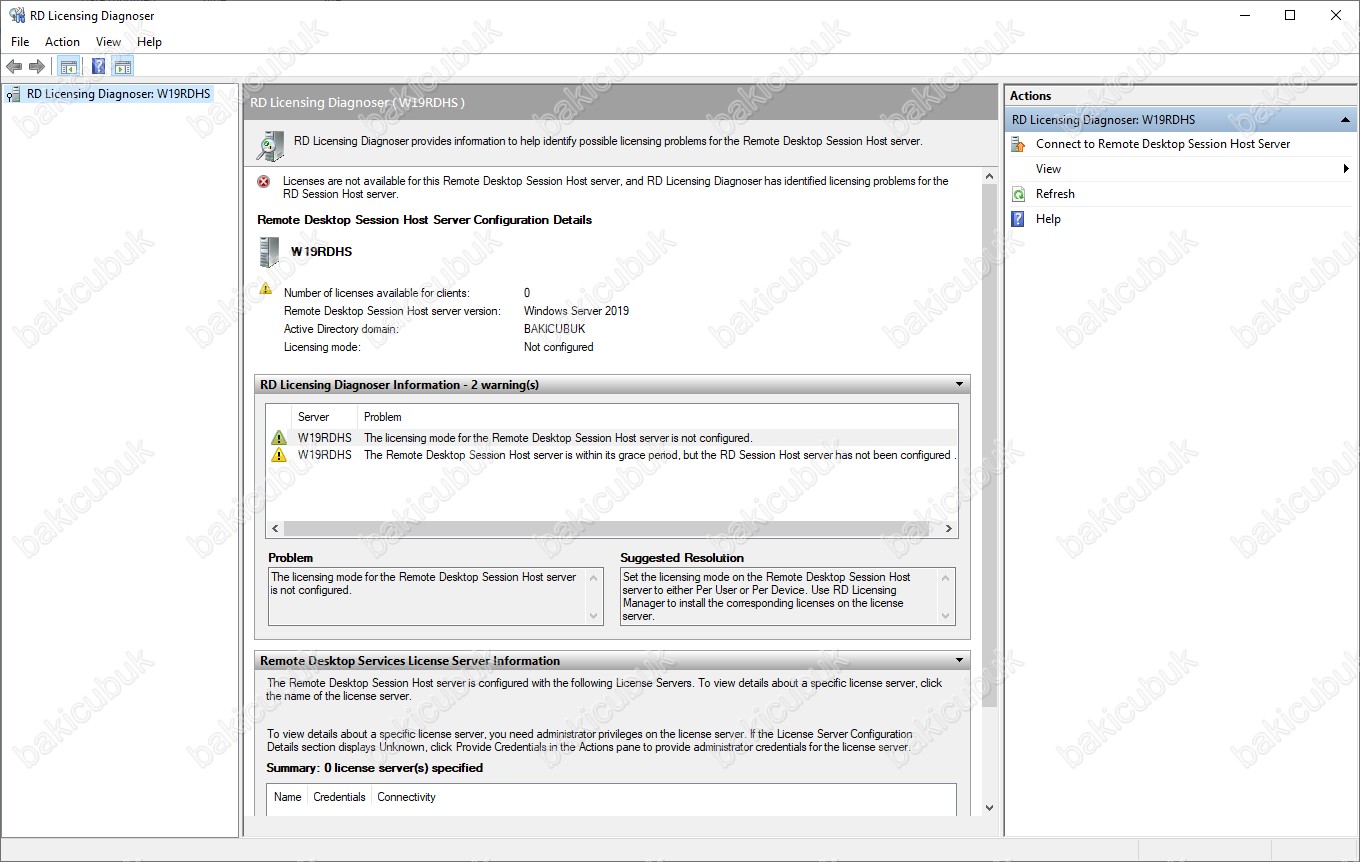
Task: Open the File menu
Action: (x=20, y=42)
